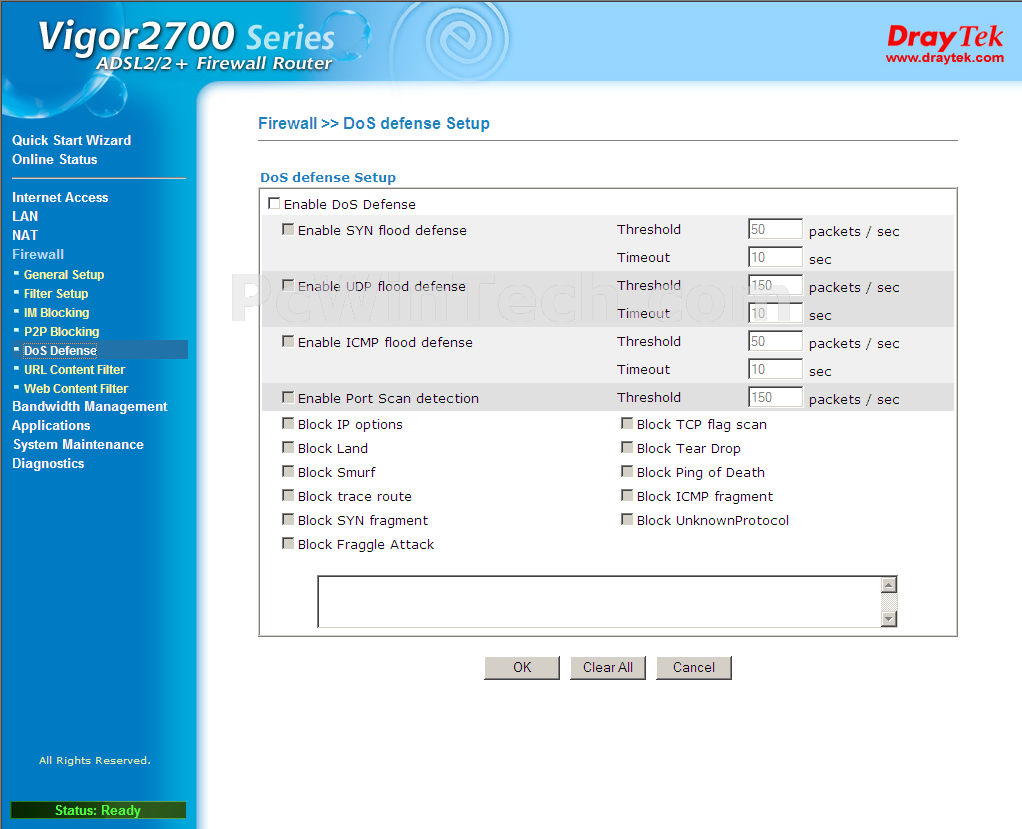Enable the DoS Defense master checkbox

[274, 203]
